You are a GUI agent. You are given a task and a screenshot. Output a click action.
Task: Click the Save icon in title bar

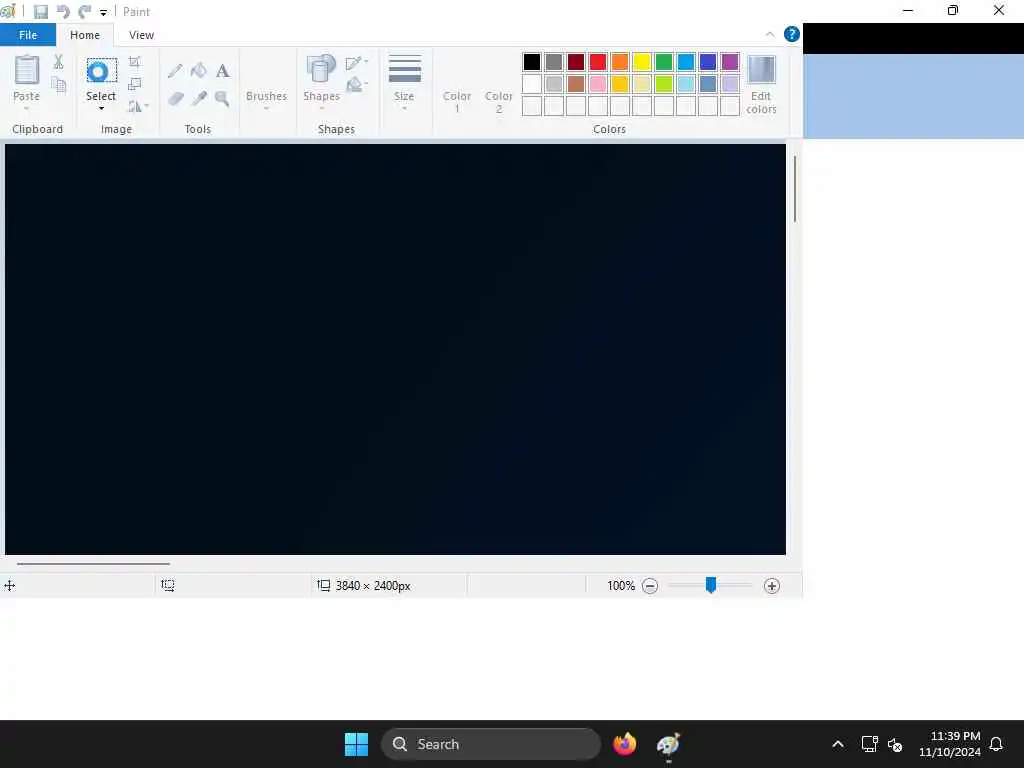pyautogui.click(x=40, y=12)
